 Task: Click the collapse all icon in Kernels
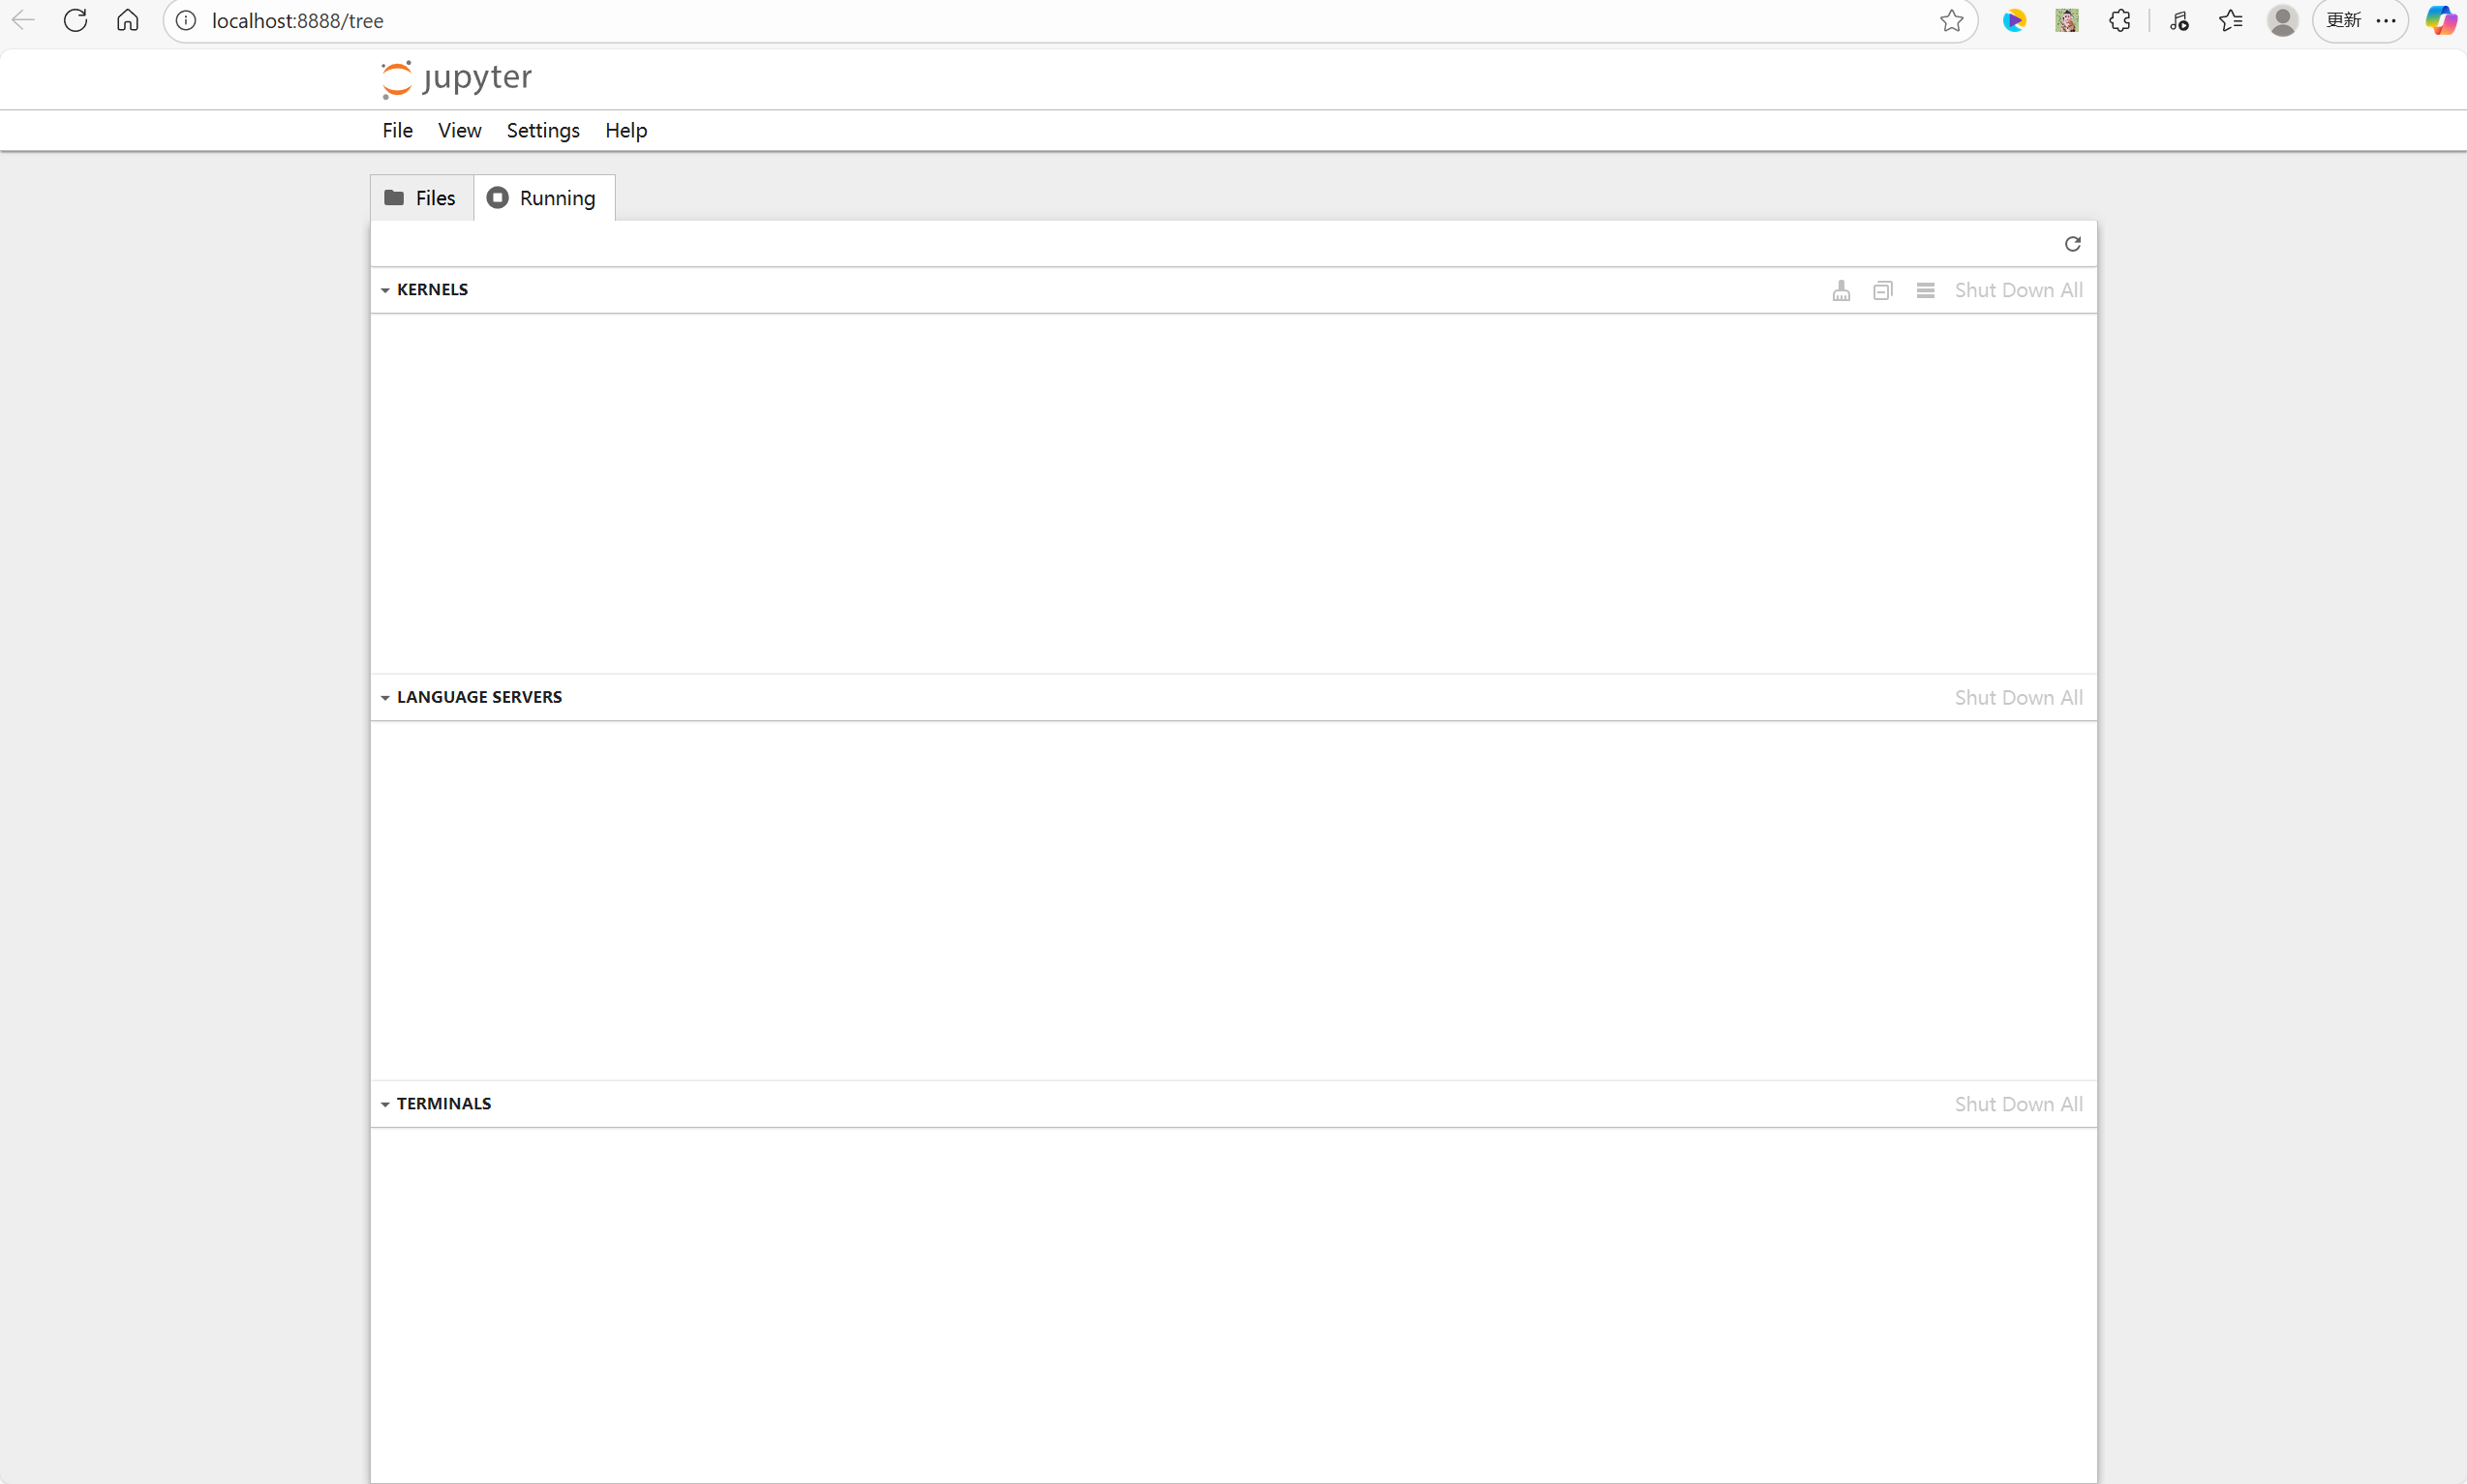coord(1883,290)
